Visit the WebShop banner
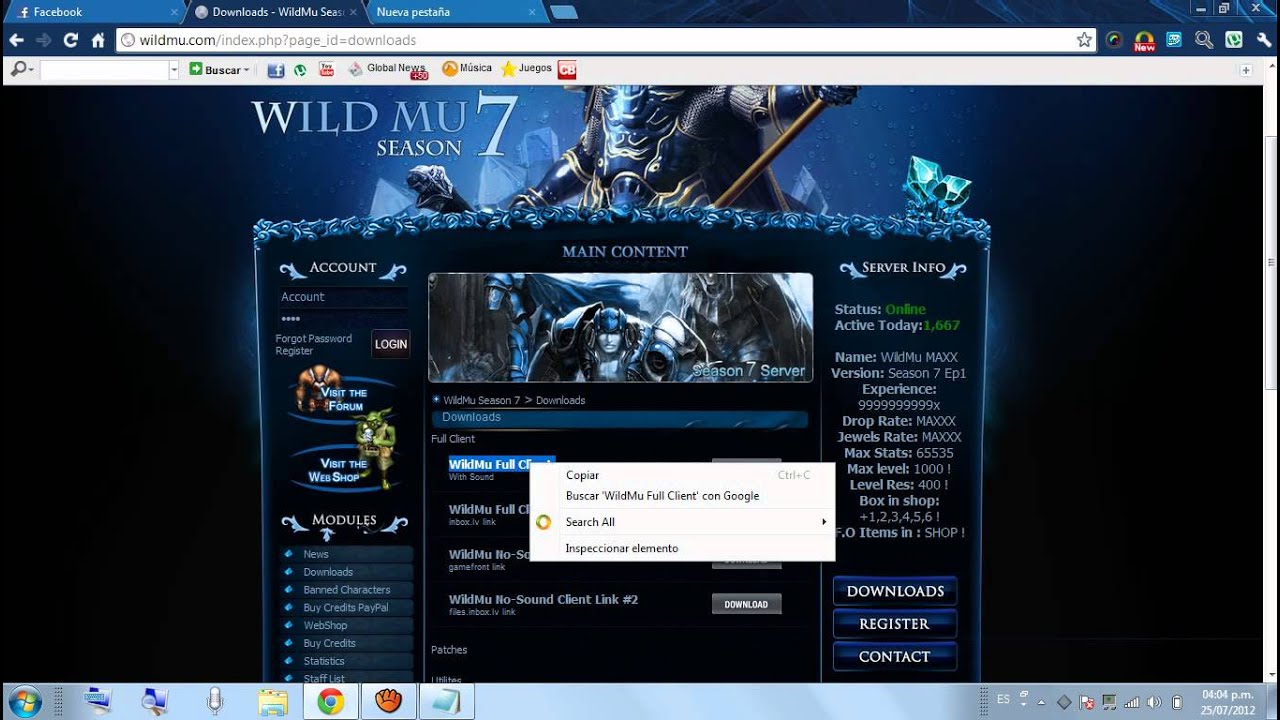The height and width of the screenshot is (720, 1280). pyautogui.click(x=344, y=463)
